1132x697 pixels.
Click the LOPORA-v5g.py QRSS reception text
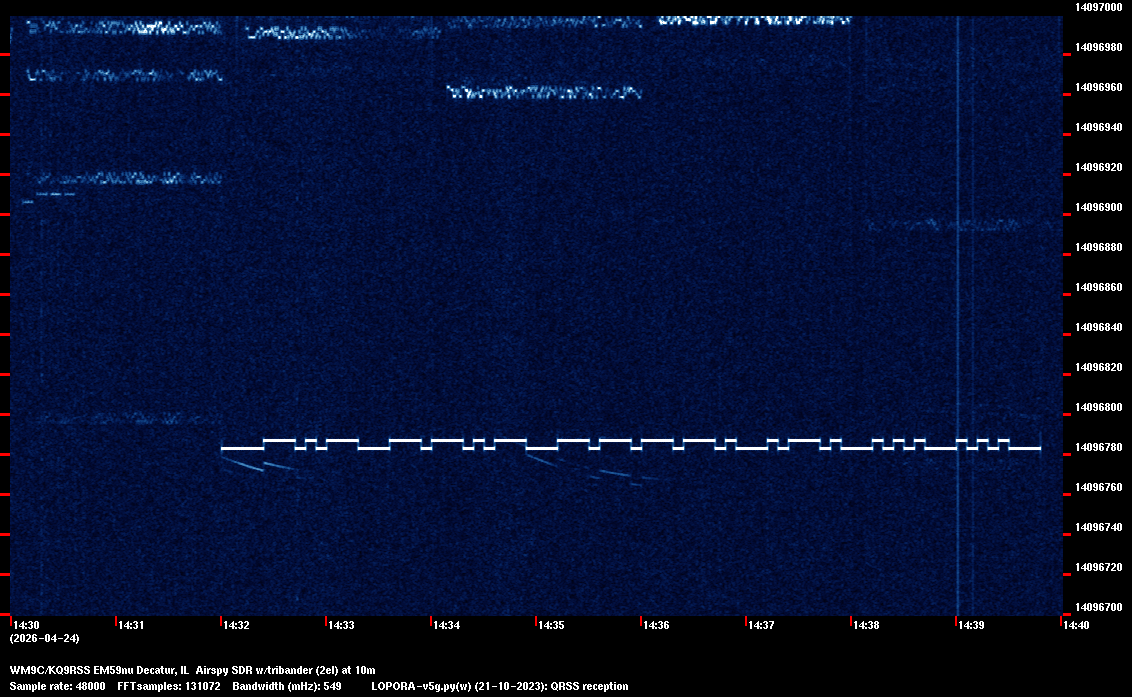[x=499, y=686]
